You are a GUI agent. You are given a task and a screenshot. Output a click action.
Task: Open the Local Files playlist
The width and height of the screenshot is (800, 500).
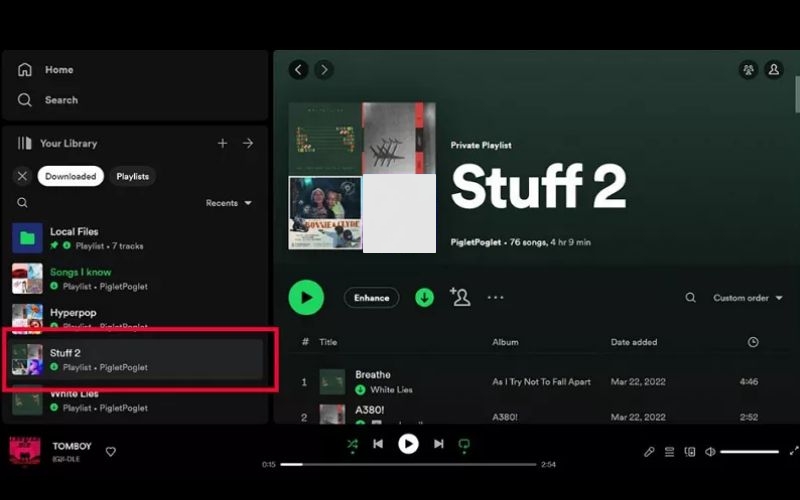pyautogui.click(x=135, y=238)
